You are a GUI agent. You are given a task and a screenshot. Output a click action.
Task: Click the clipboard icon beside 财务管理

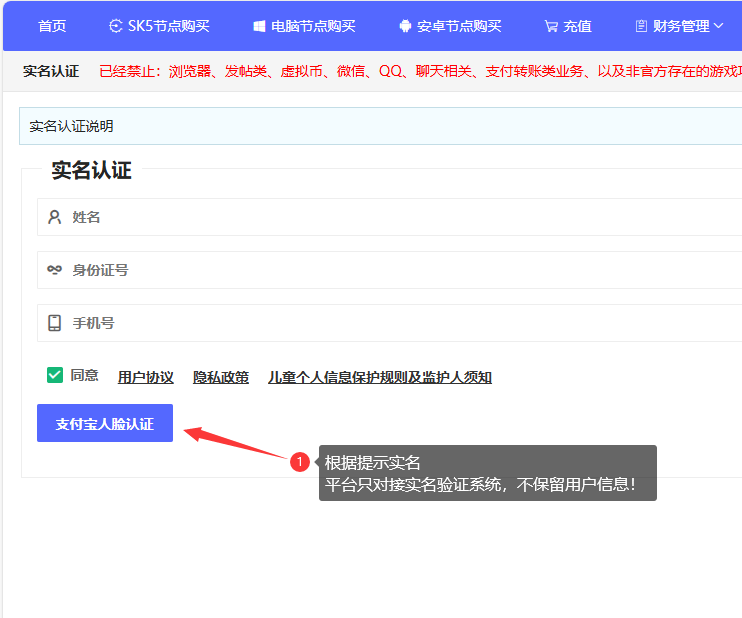[x=641, y=26]
